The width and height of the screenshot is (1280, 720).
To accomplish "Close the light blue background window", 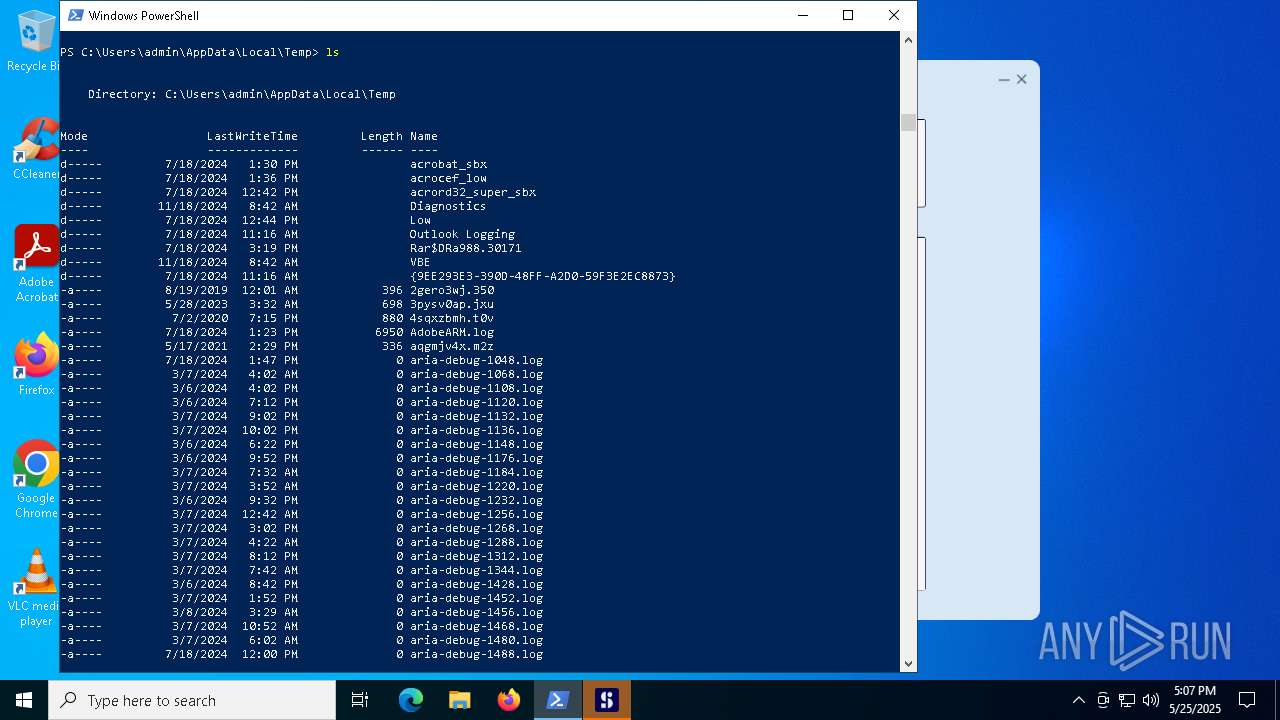I will pos(1022,79).
